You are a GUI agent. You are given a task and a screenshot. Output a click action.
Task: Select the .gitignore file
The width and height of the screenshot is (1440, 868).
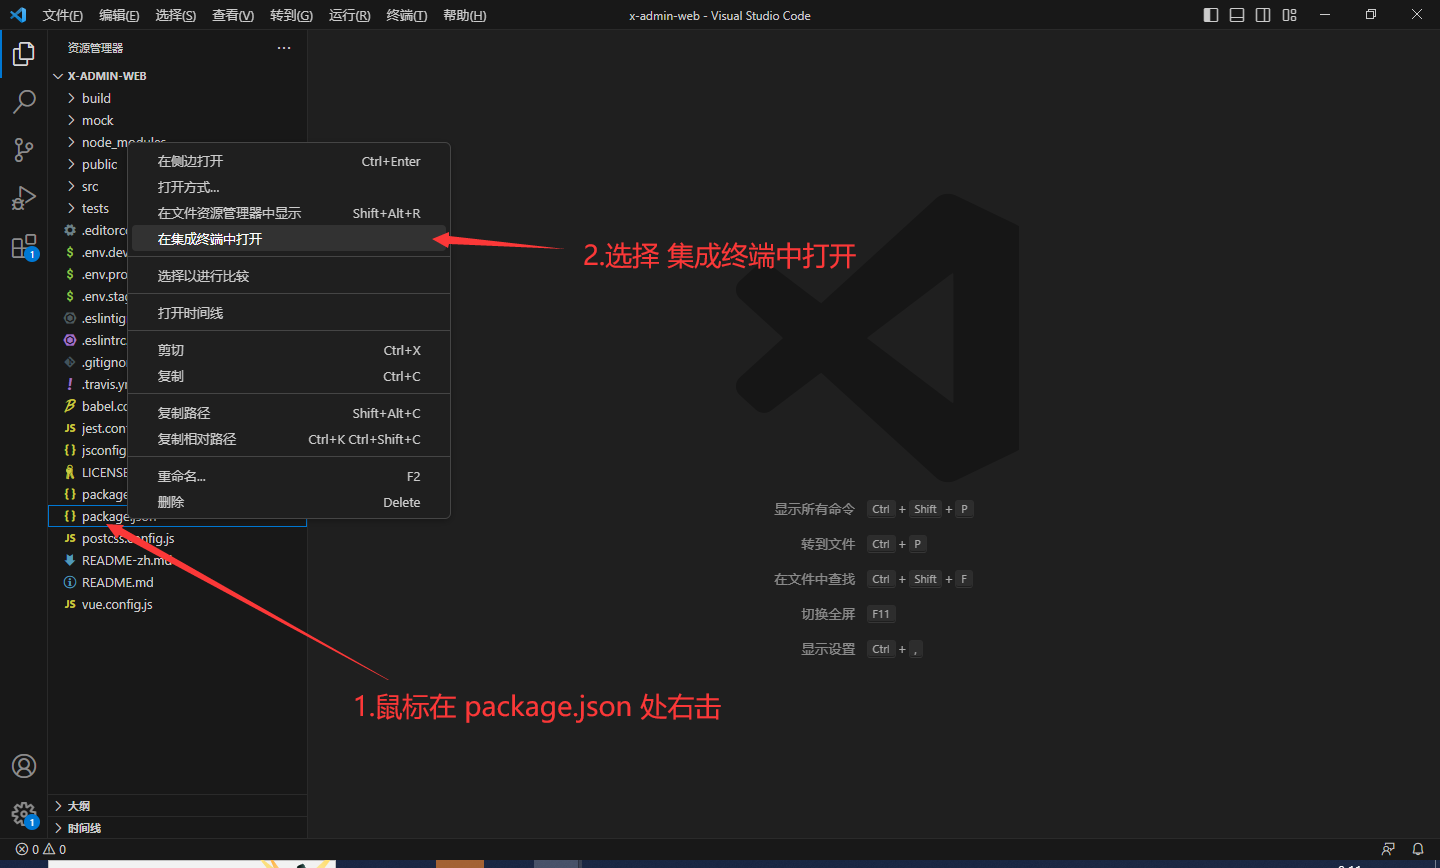click(x=88, y=362)
